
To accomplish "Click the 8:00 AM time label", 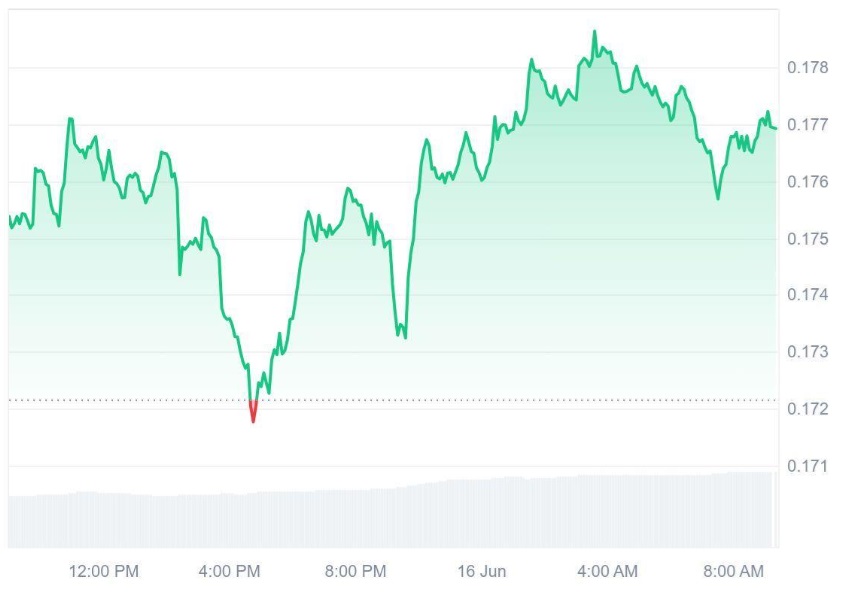I will pos(734,572).
